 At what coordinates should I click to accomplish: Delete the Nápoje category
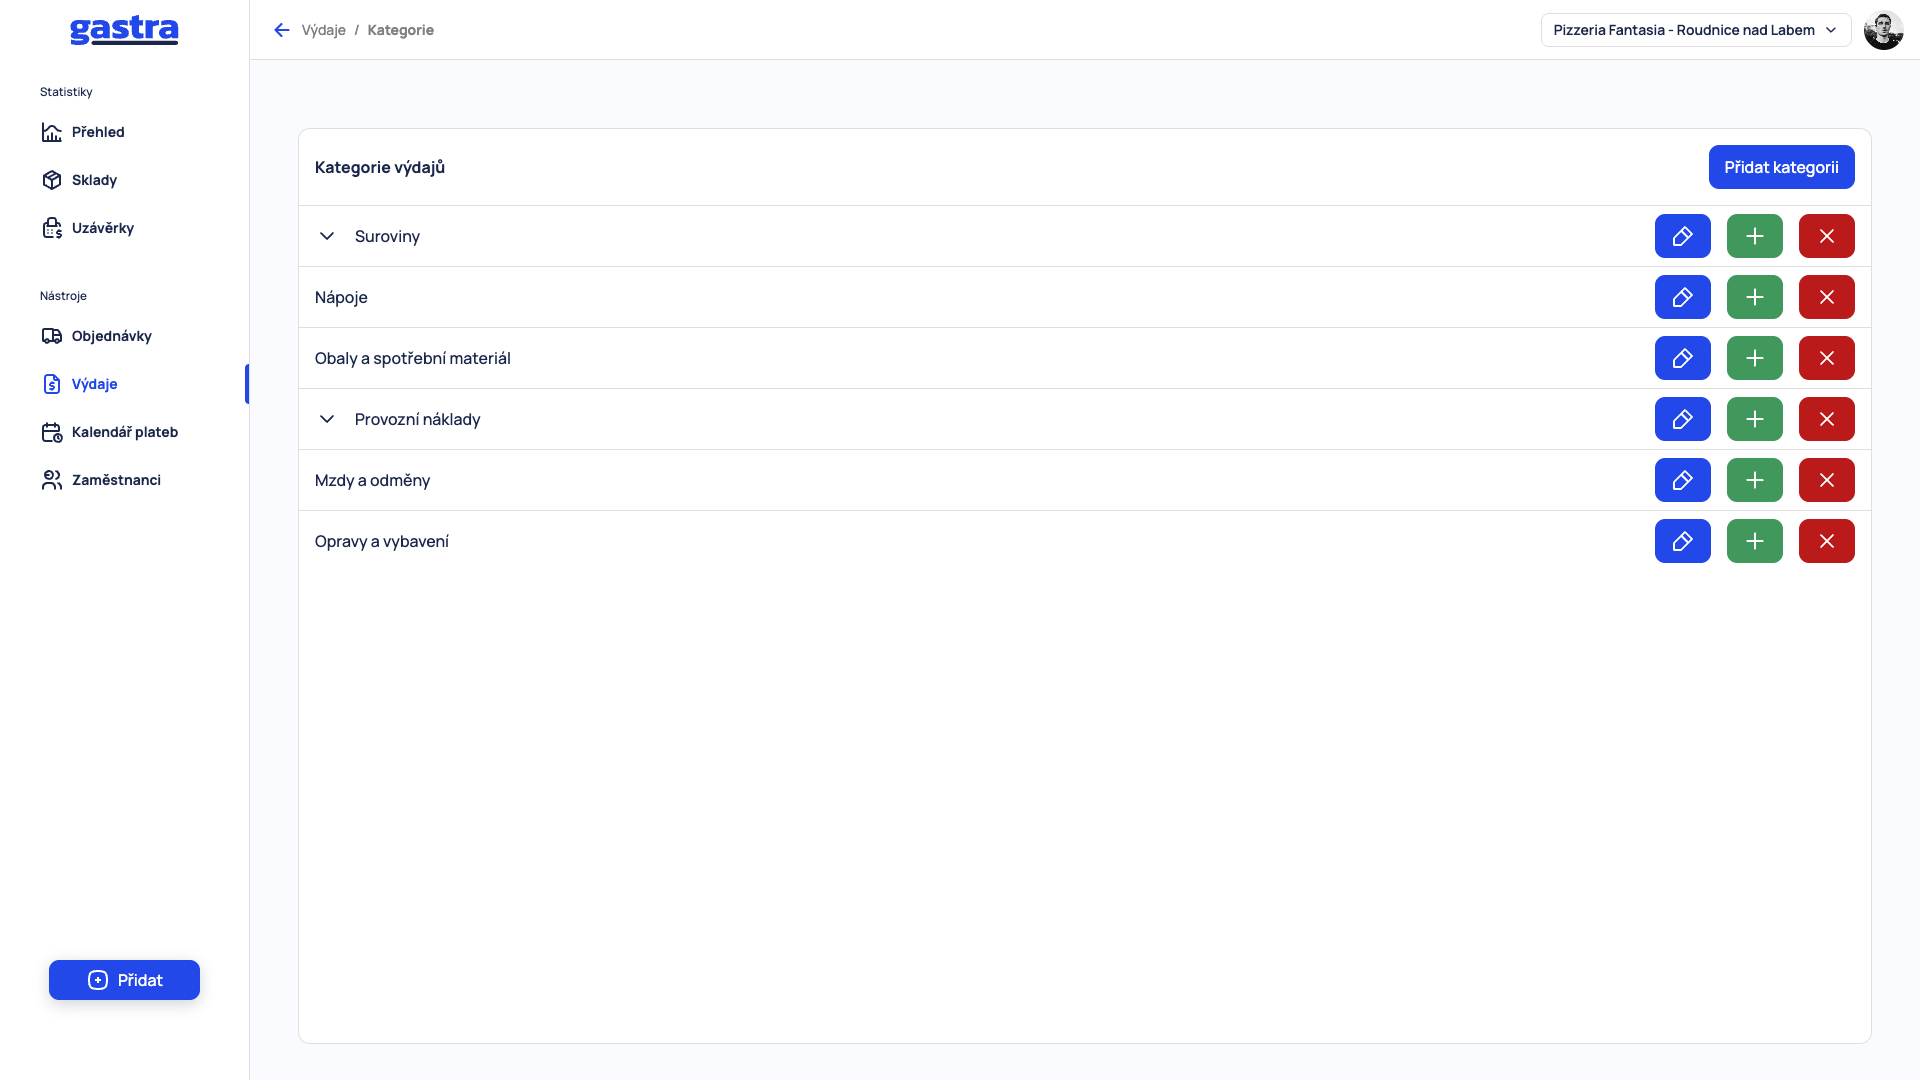(x=1826, y=297)
